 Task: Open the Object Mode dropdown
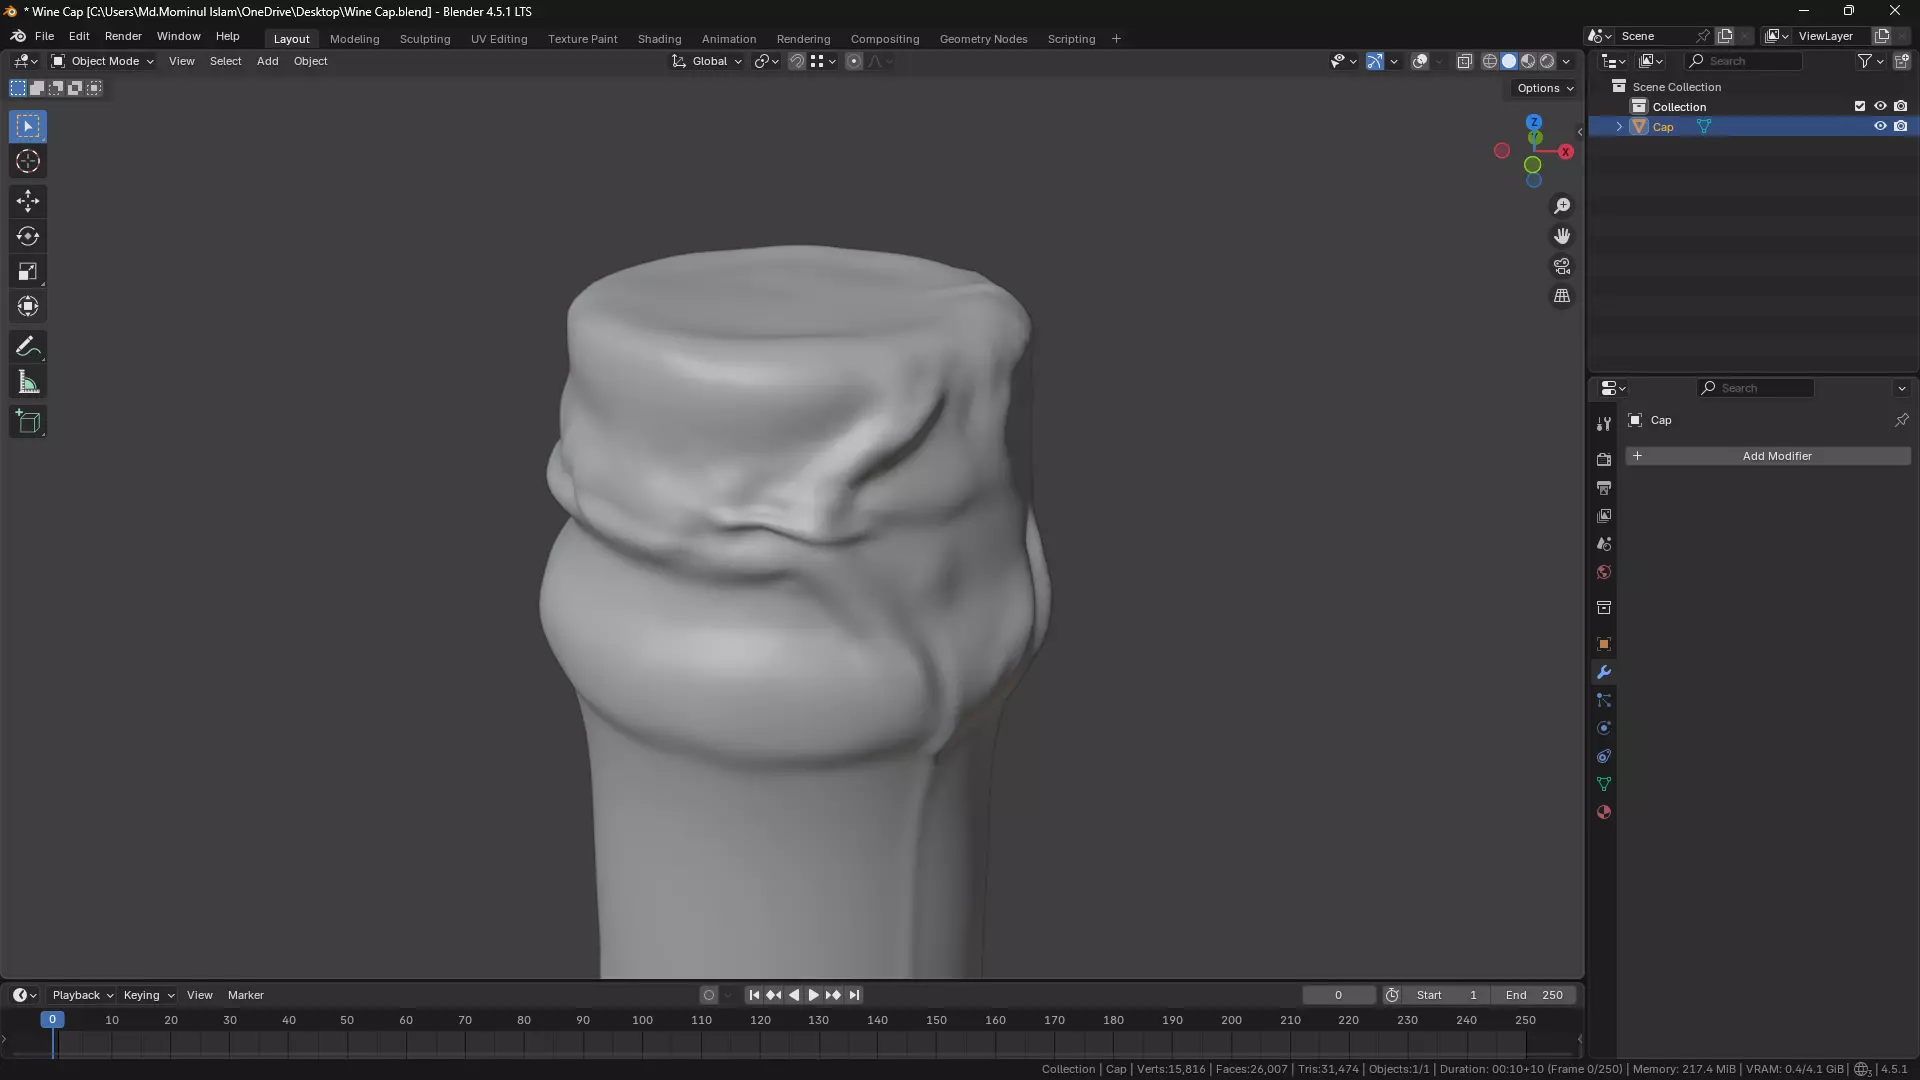coord(102,61)
